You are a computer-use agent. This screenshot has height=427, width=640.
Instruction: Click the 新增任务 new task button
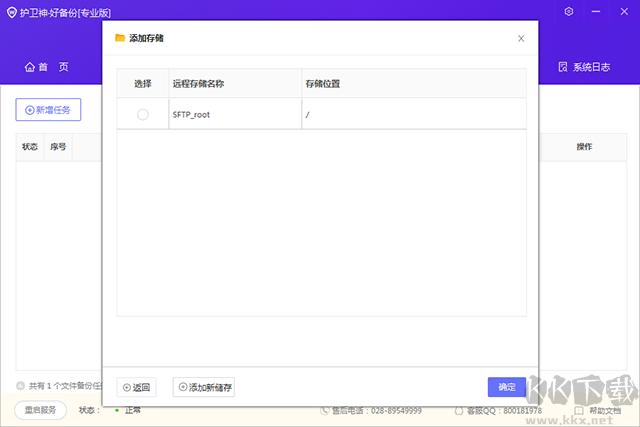pyautogui.click(x=48, y=109)
